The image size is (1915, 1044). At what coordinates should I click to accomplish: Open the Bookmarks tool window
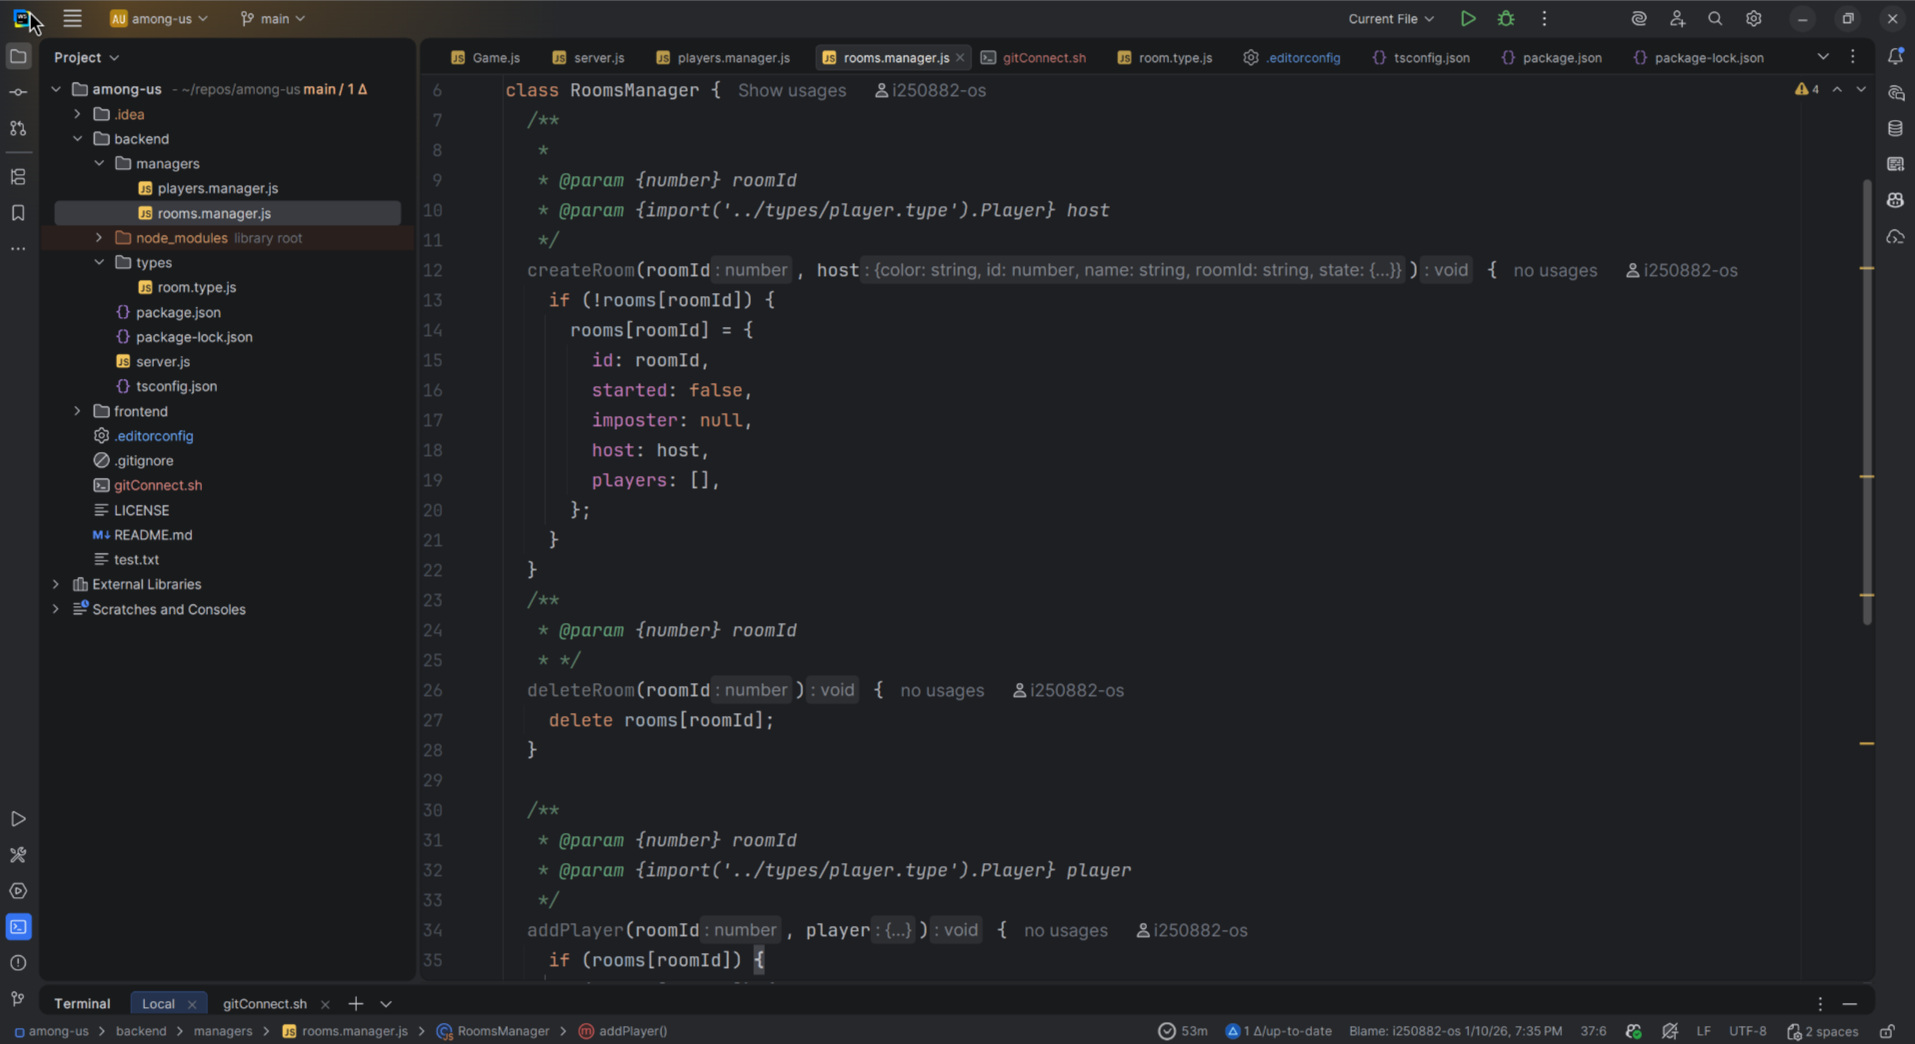(x=18, y=213)
